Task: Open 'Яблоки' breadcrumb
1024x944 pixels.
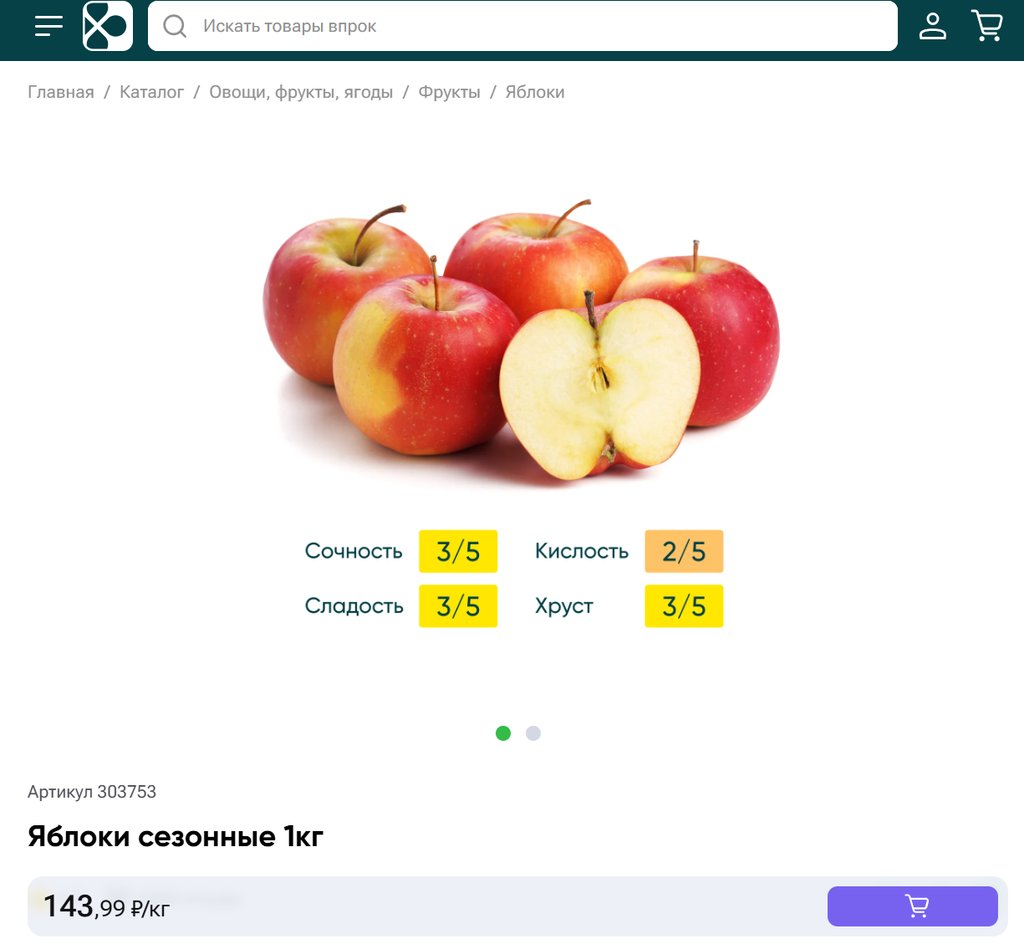Action: [535, 92]
